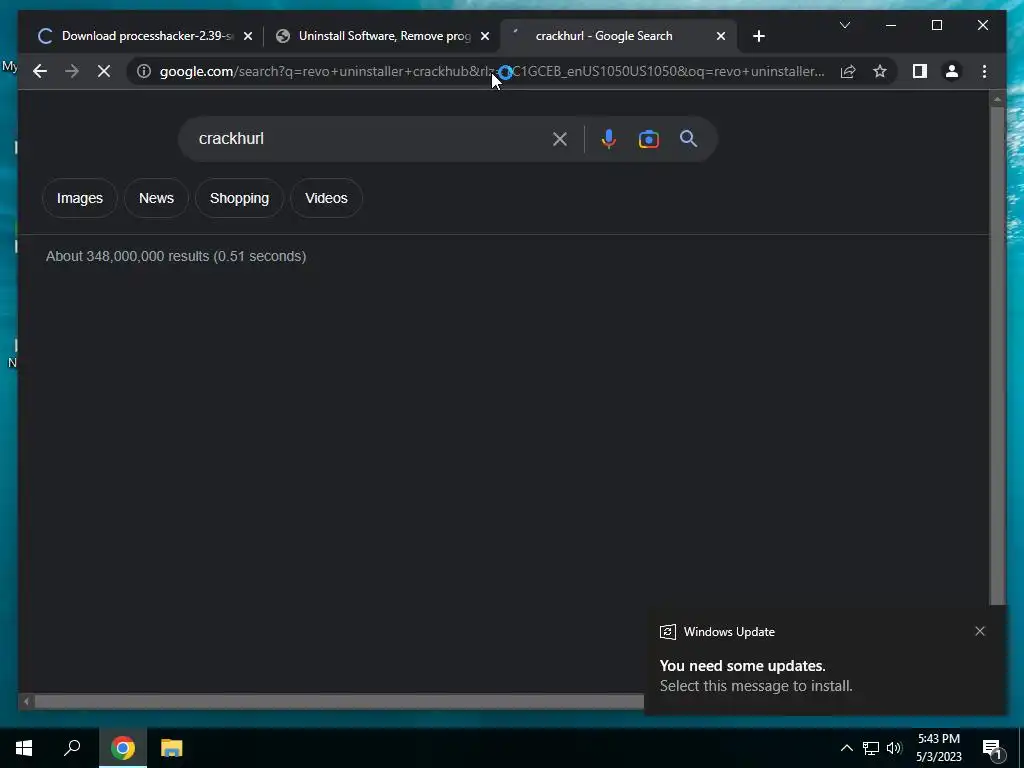This screenshot has width=1024, height=768.
Task: Open Windows taskbar search
Action: (x=72, y=748)
